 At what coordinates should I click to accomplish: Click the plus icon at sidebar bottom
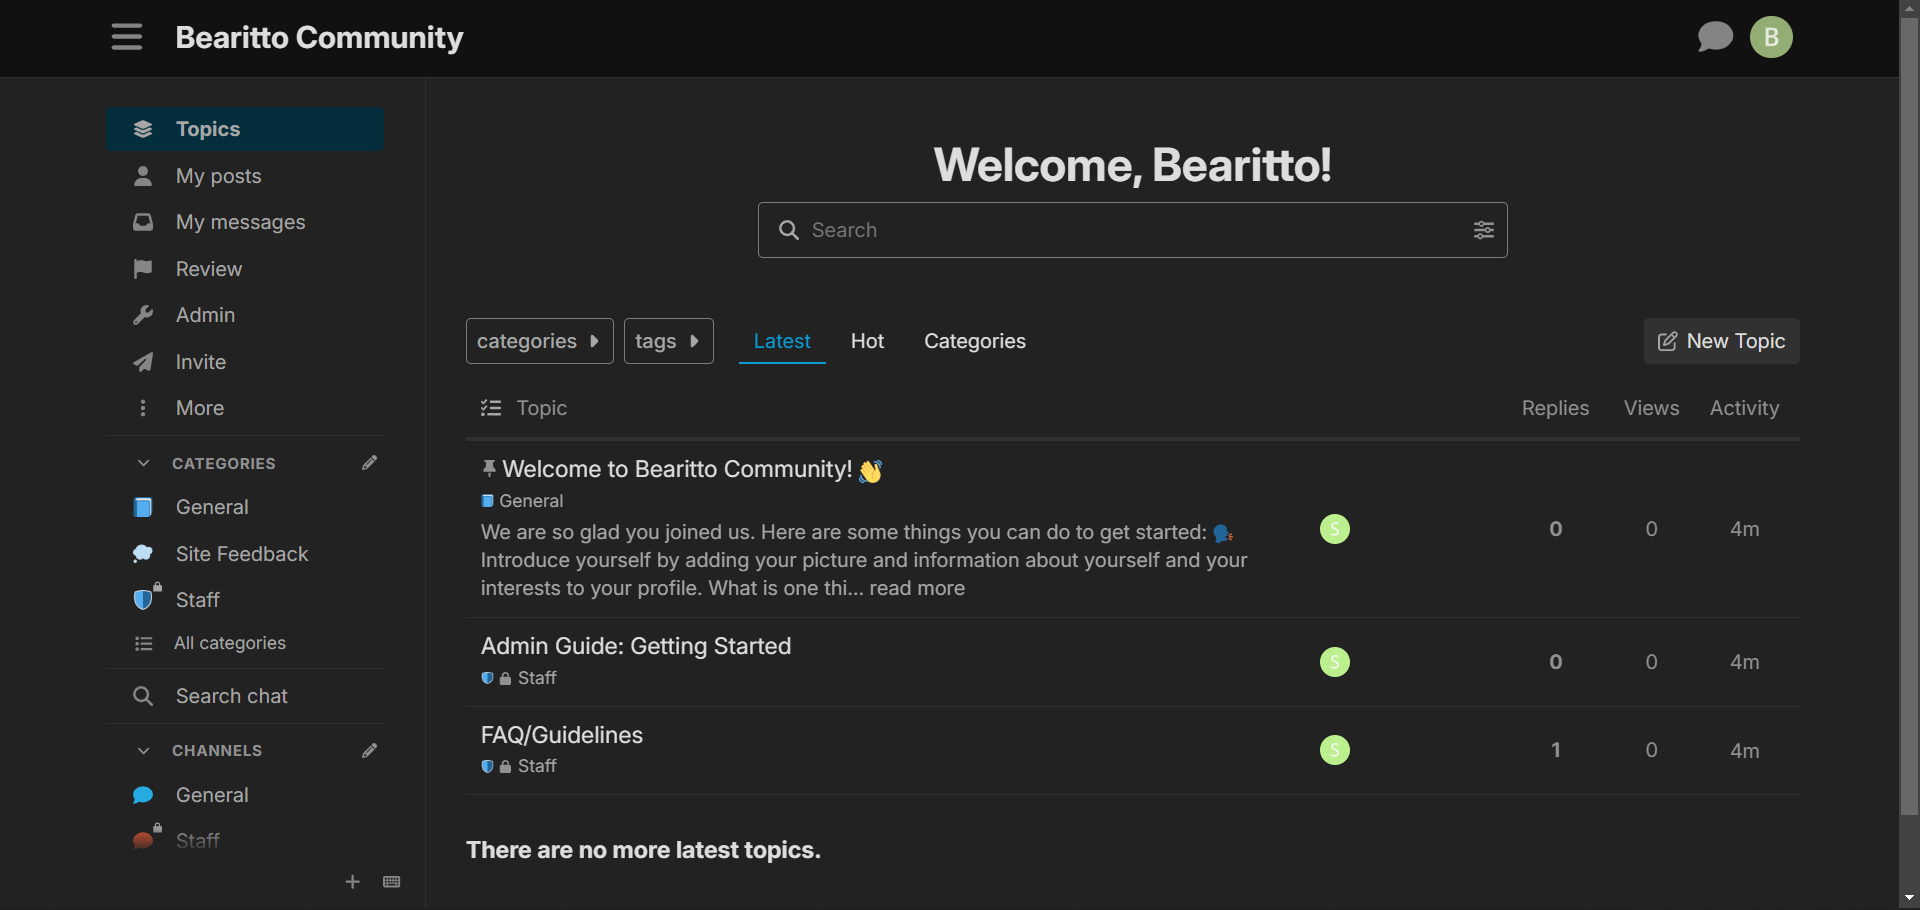tap(352, 882)
